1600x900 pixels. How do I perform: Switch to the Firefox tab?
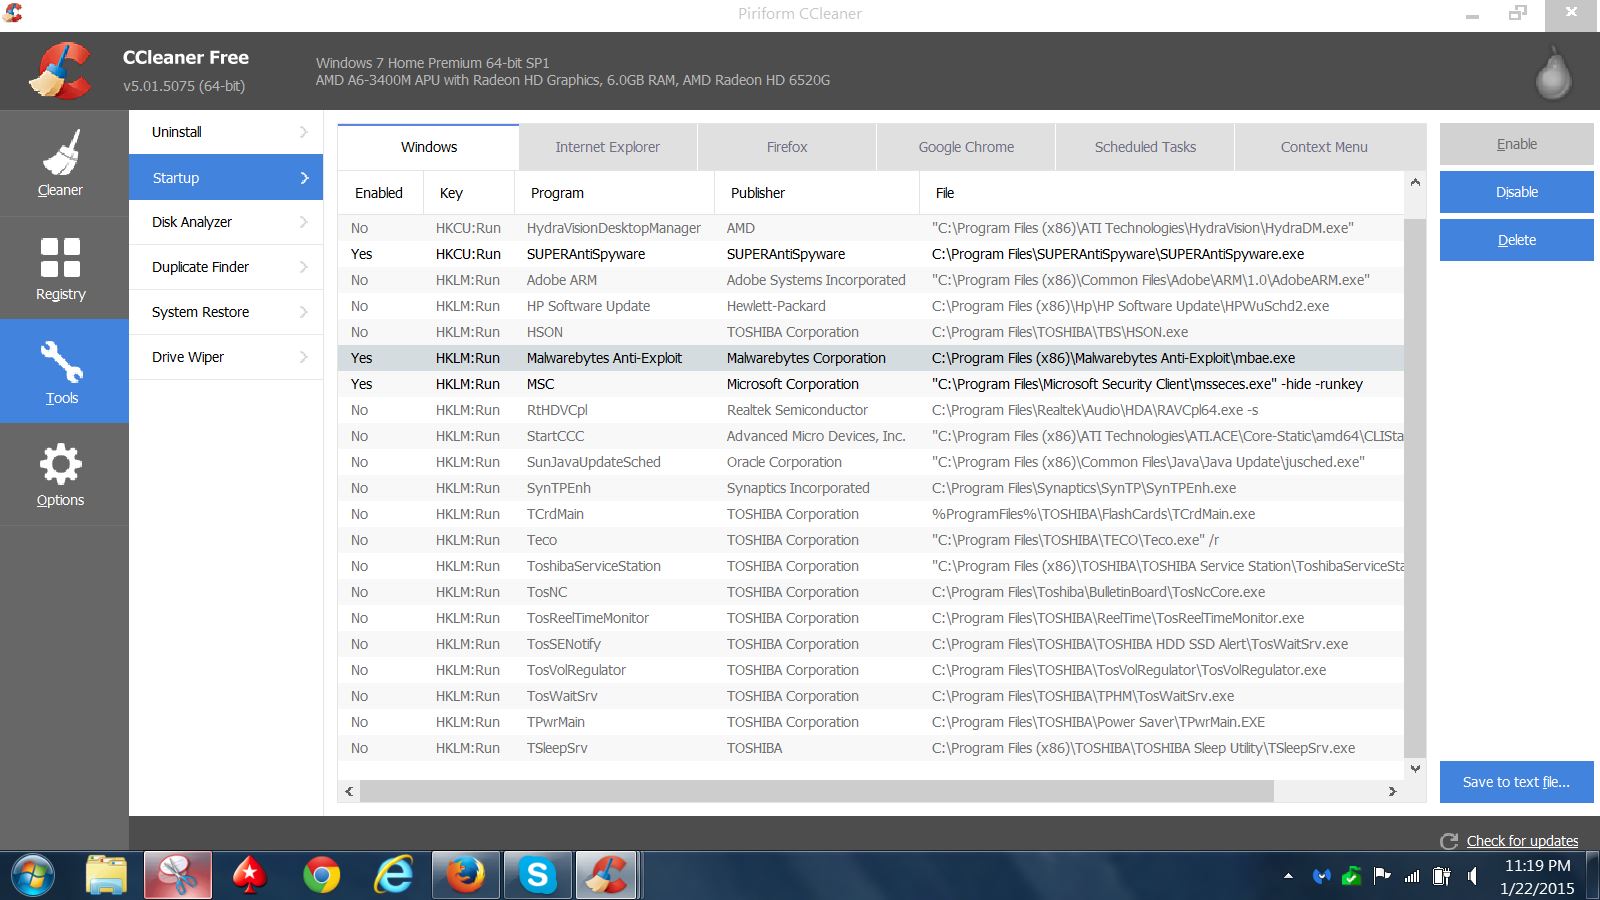tap(787, 147)
